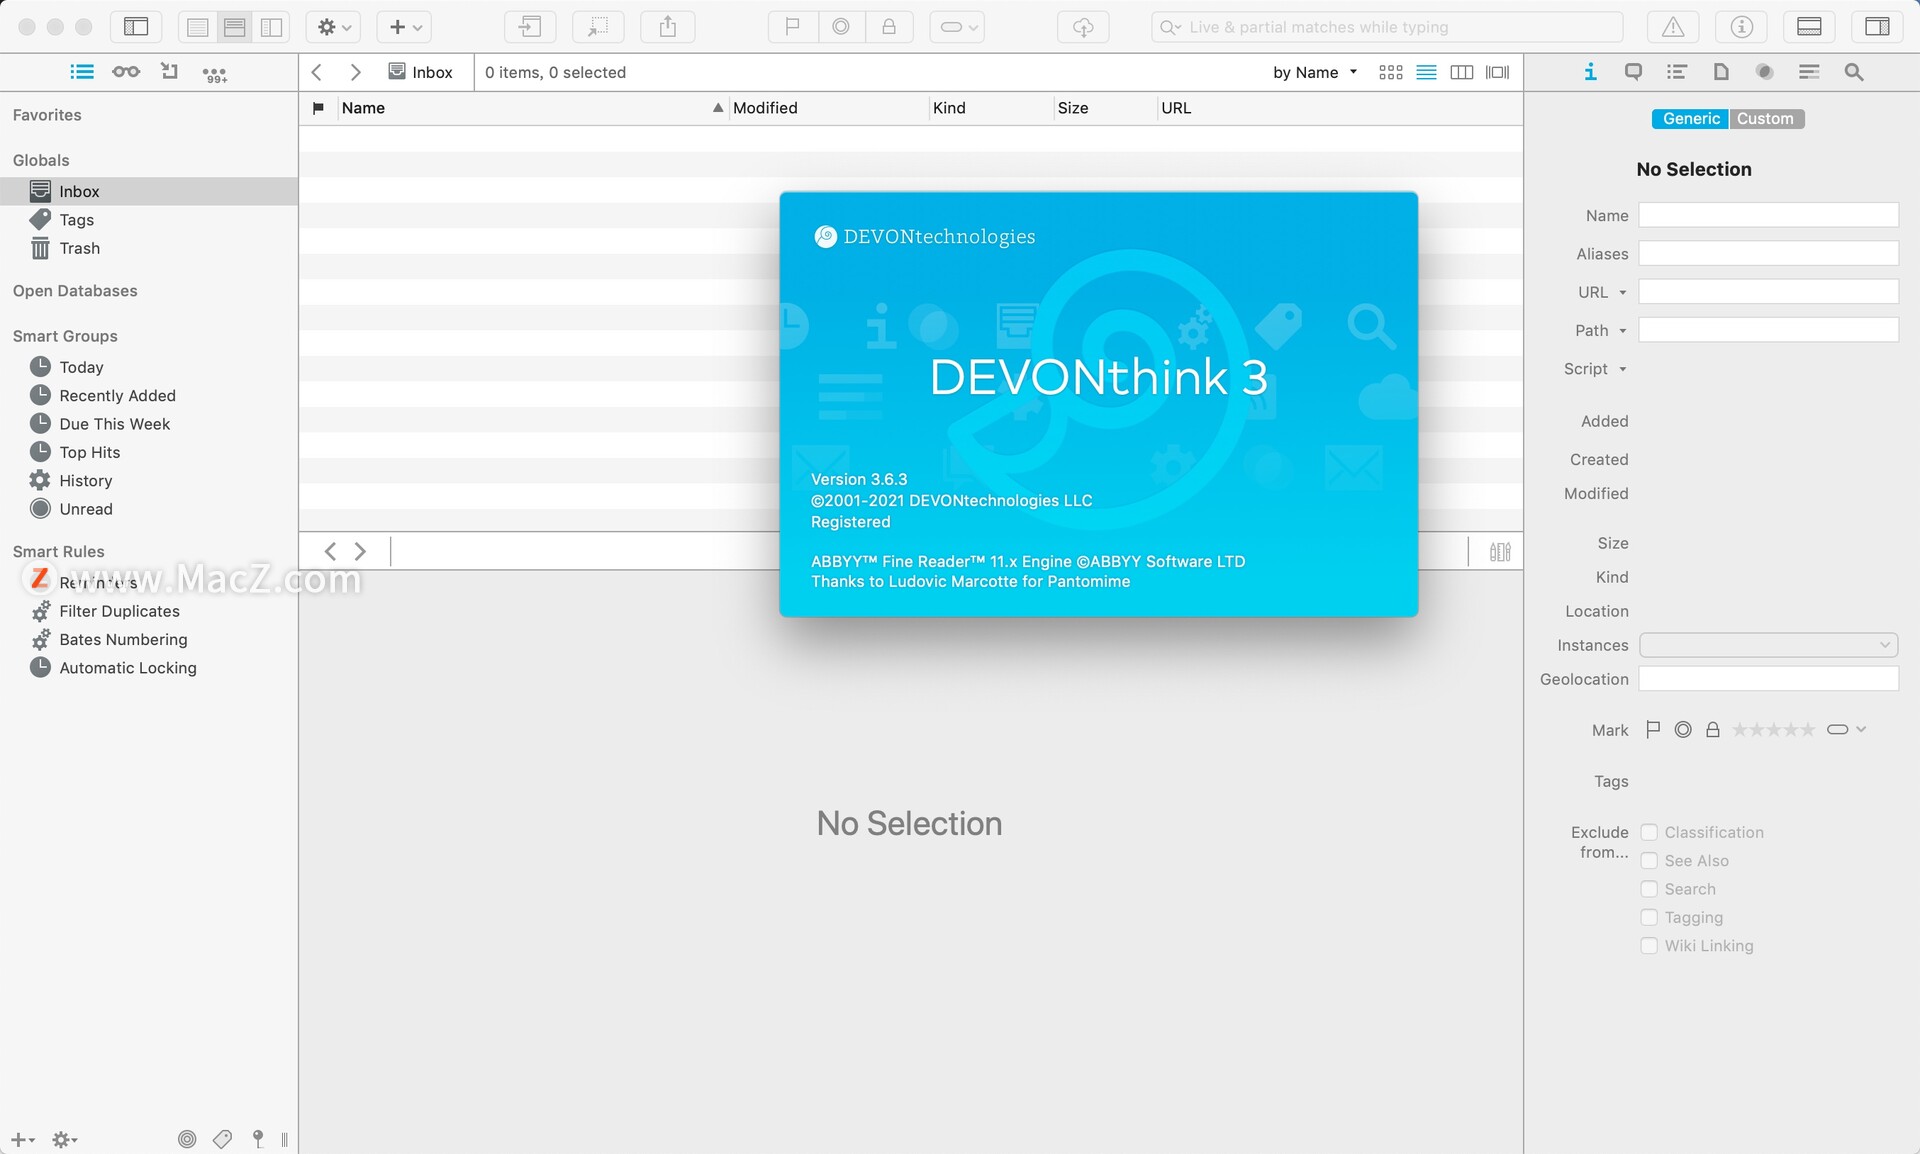Enable the Classification exclude checkbox

click(1649, 832)
